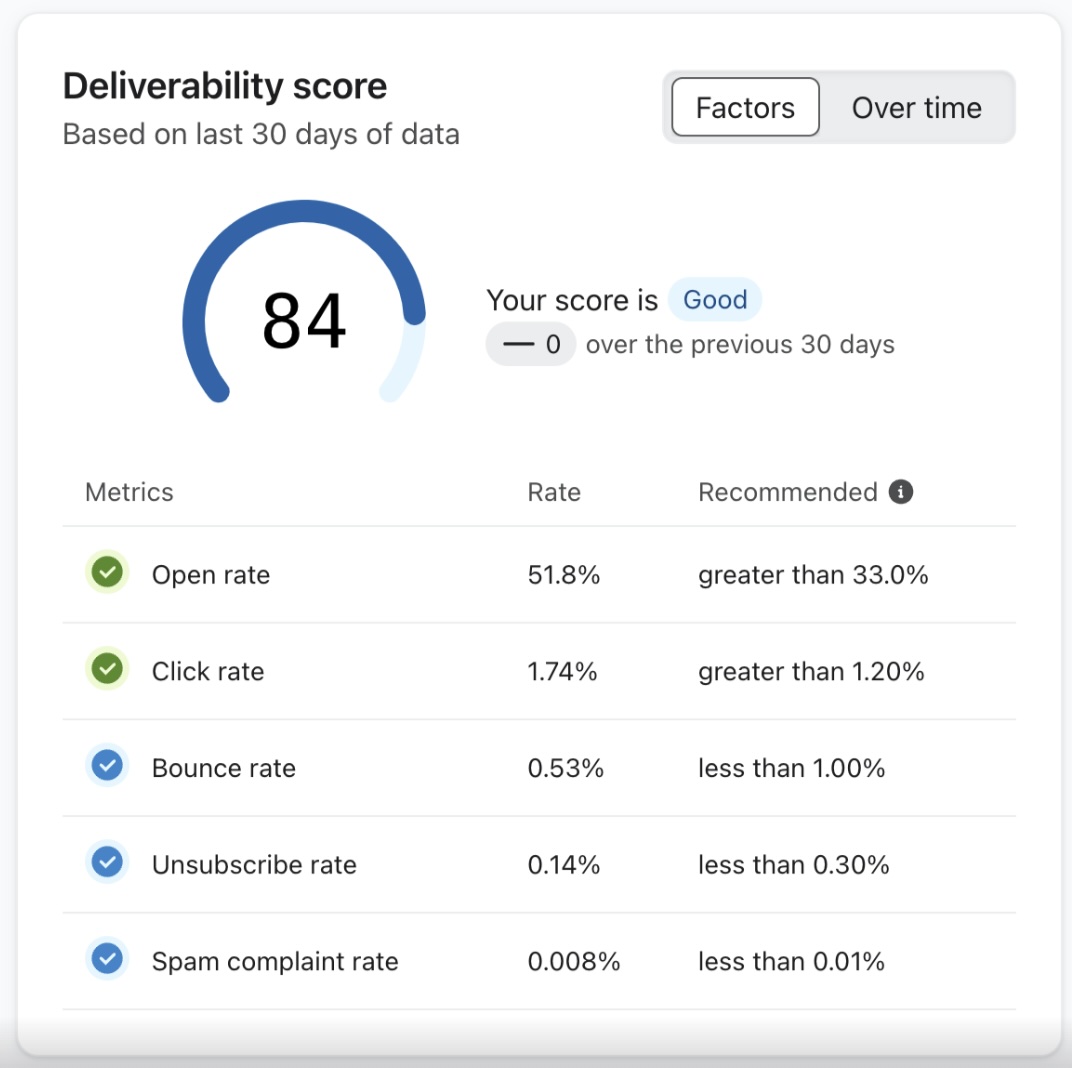Open the Recommended column info tooltip icon
This screenshot has height=1068, width=1072.
coord(899,491)
